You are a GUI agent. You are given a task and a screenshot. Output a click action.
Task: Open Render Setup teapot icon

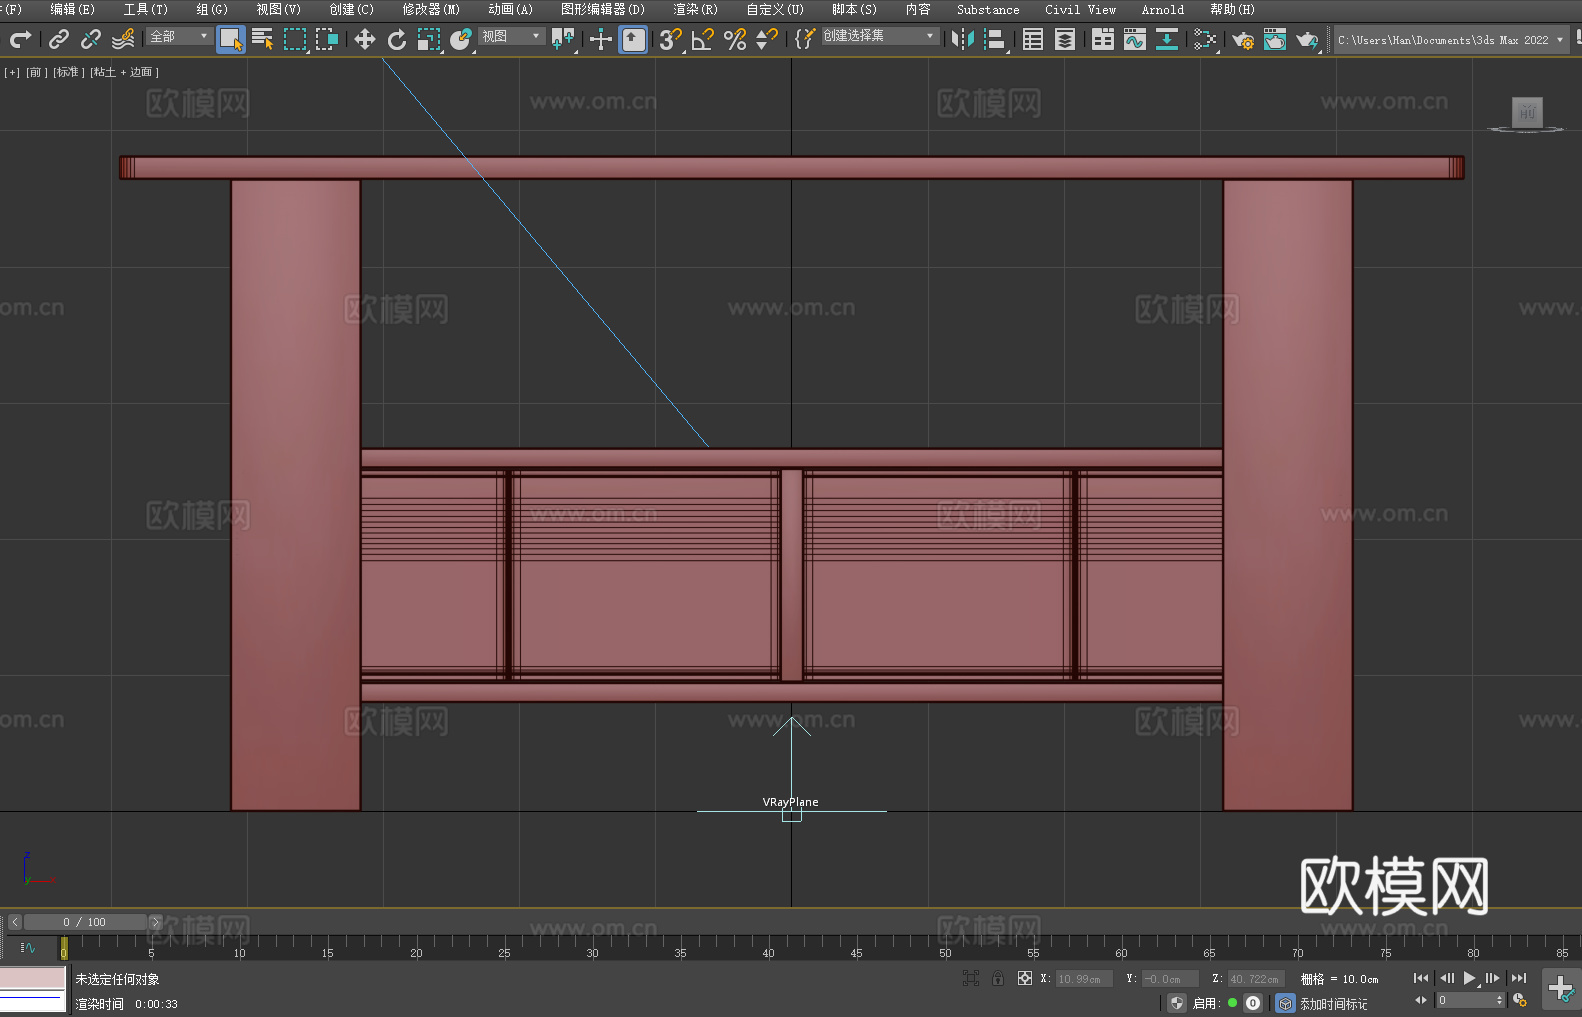pos(1243,39)
